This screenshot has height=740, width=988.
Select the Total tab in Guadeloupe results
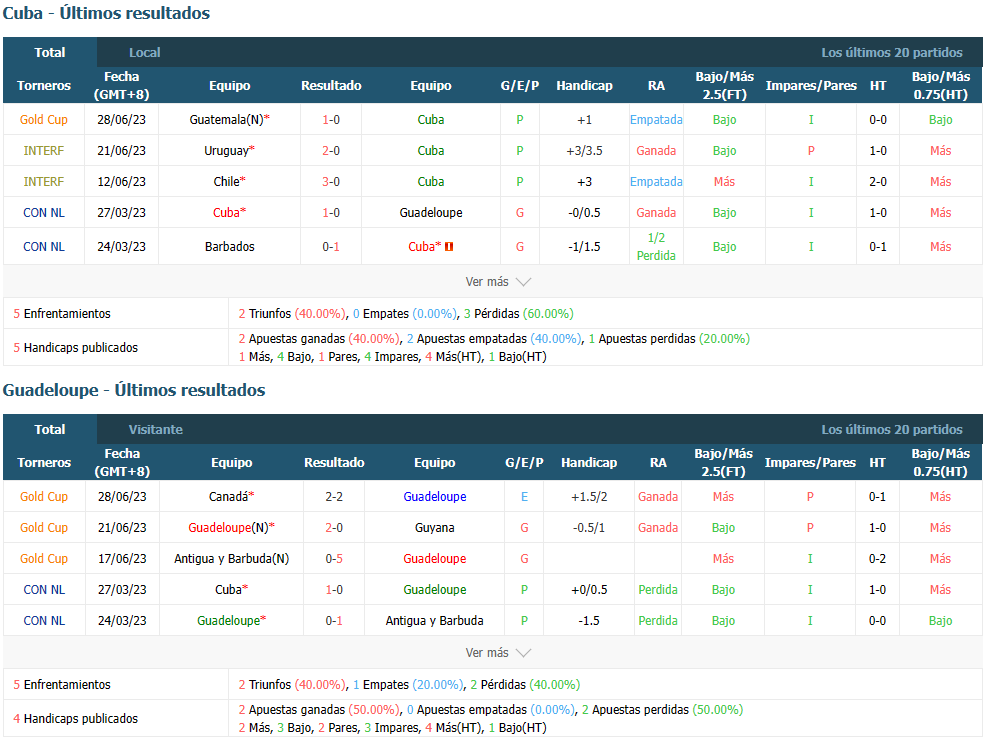[x=50, y=429]
